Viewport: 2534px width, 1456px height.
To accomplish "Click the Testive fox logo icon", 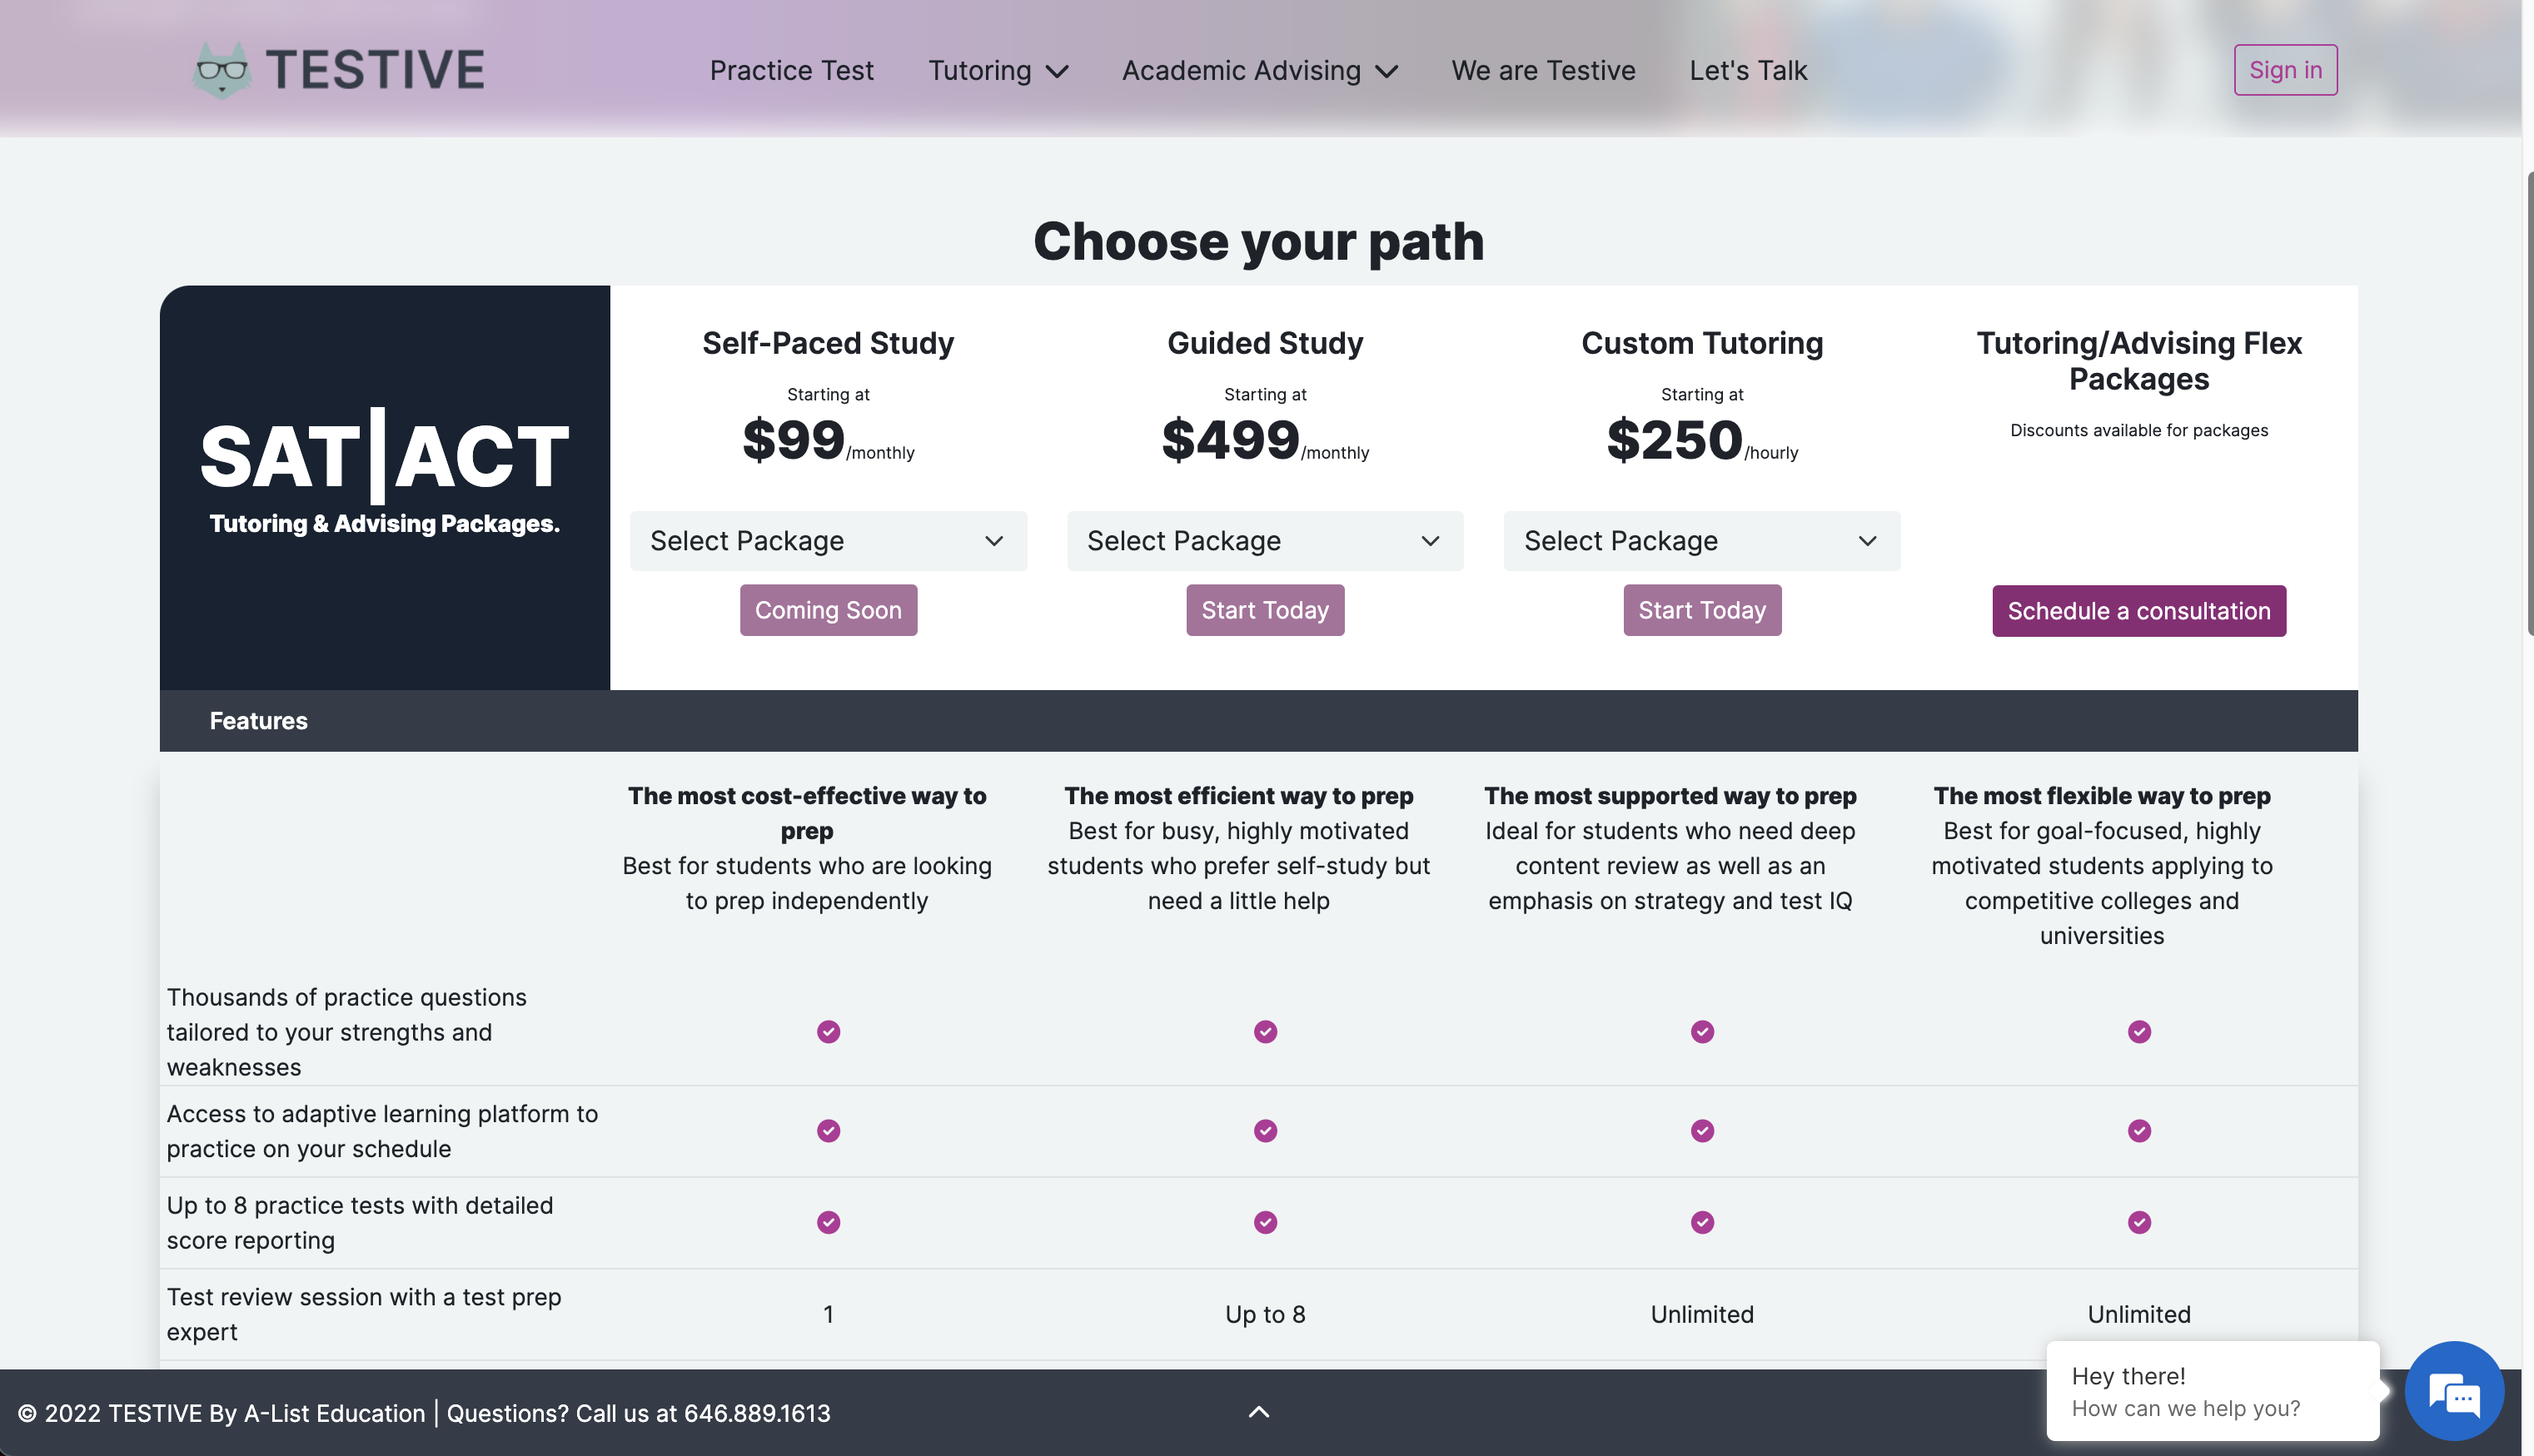I will click(221, 70).
